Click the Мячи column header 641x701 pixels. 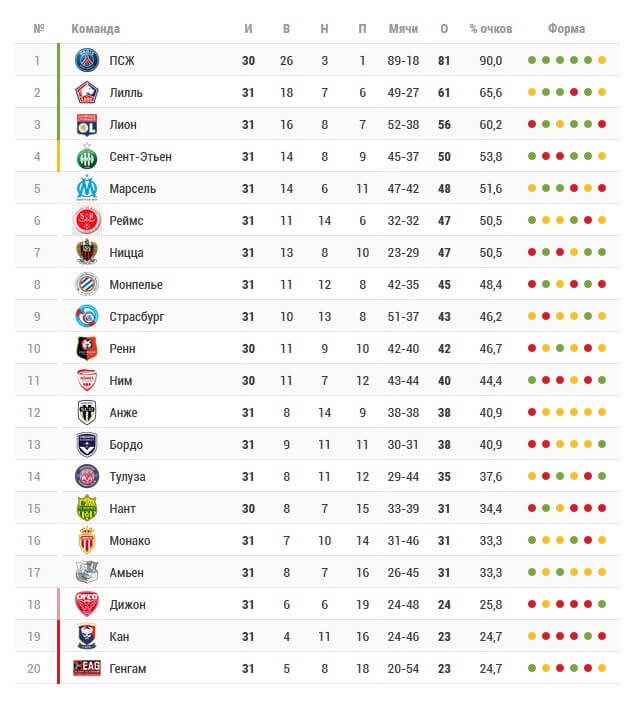403,29
